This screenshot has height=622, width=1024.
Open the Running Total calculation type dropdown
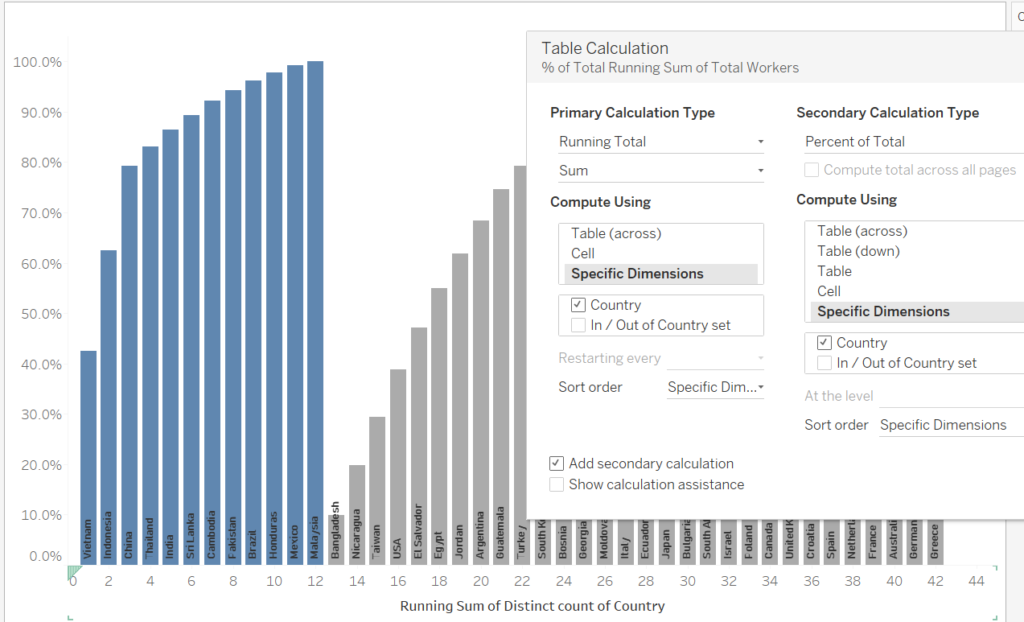coord(661,142)
